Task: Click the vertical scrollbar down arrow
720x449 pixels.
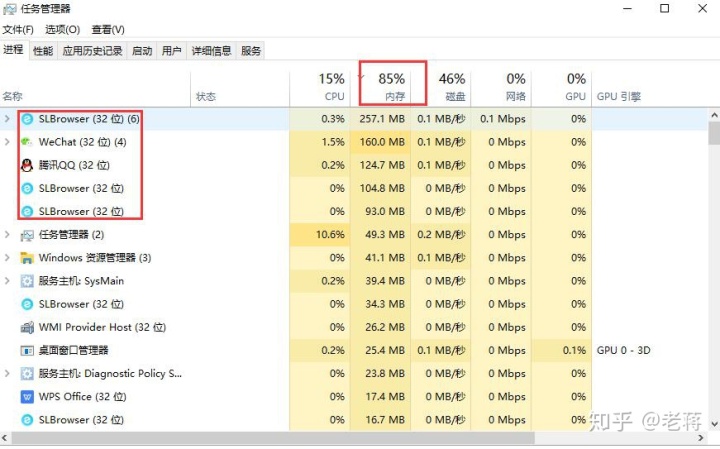Action: pos(714,424)
